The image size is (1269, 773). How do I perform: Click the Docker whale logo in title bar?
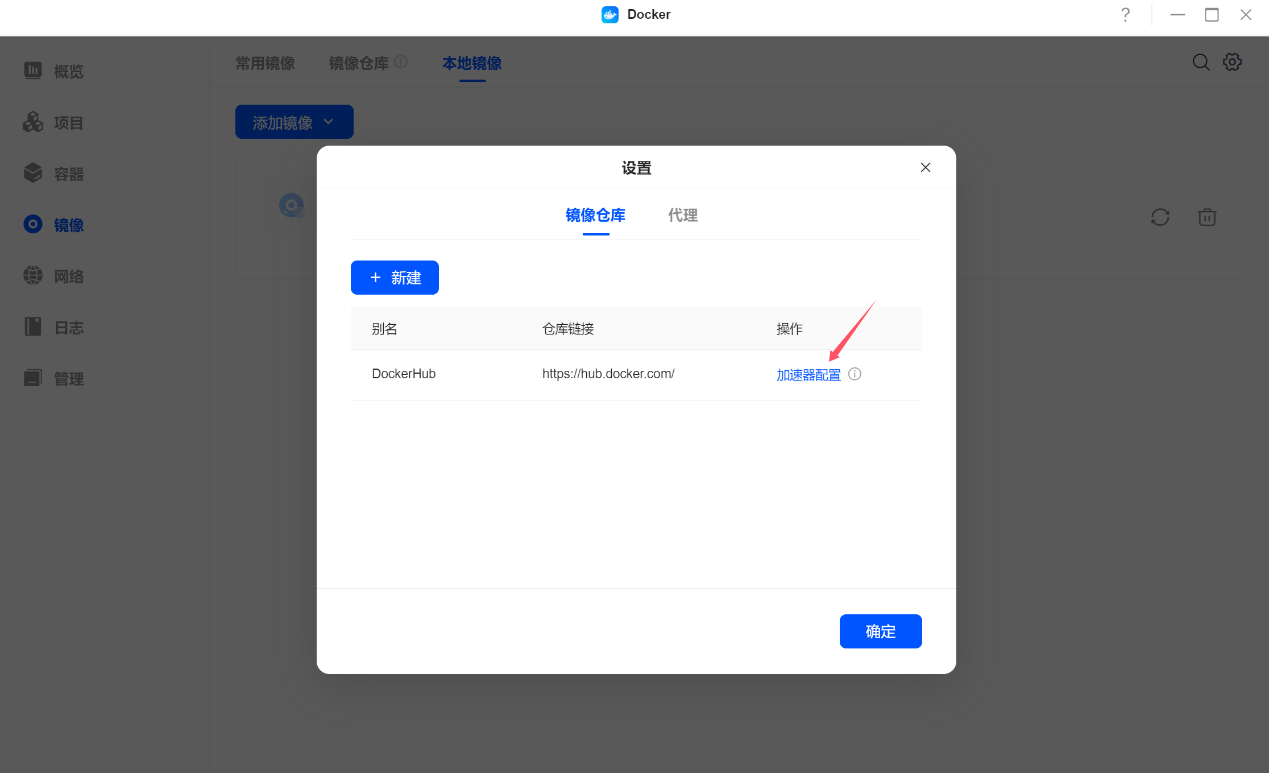tap(610, 15)
